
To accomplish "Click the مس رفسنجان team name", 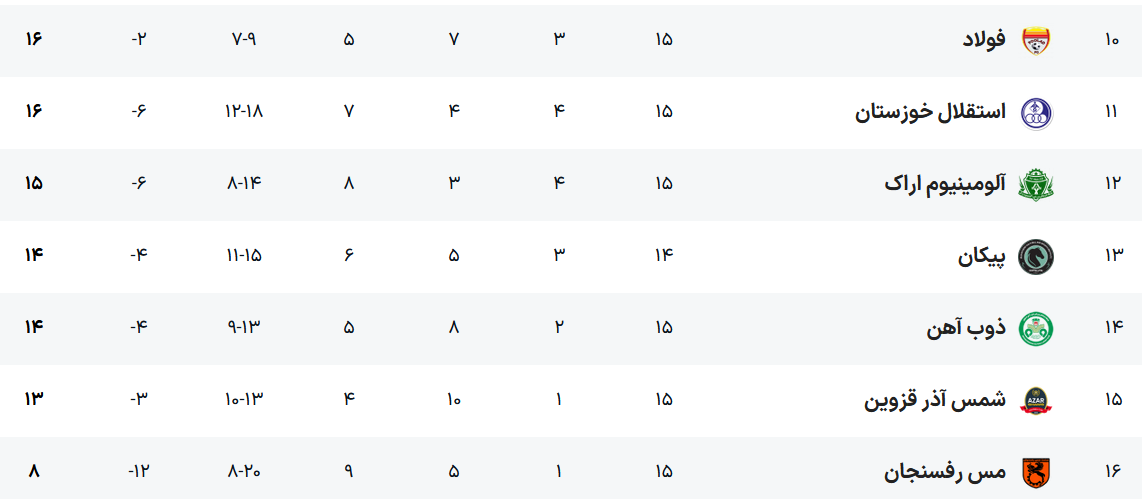I will pyautogui.click(x=945, y=472).
